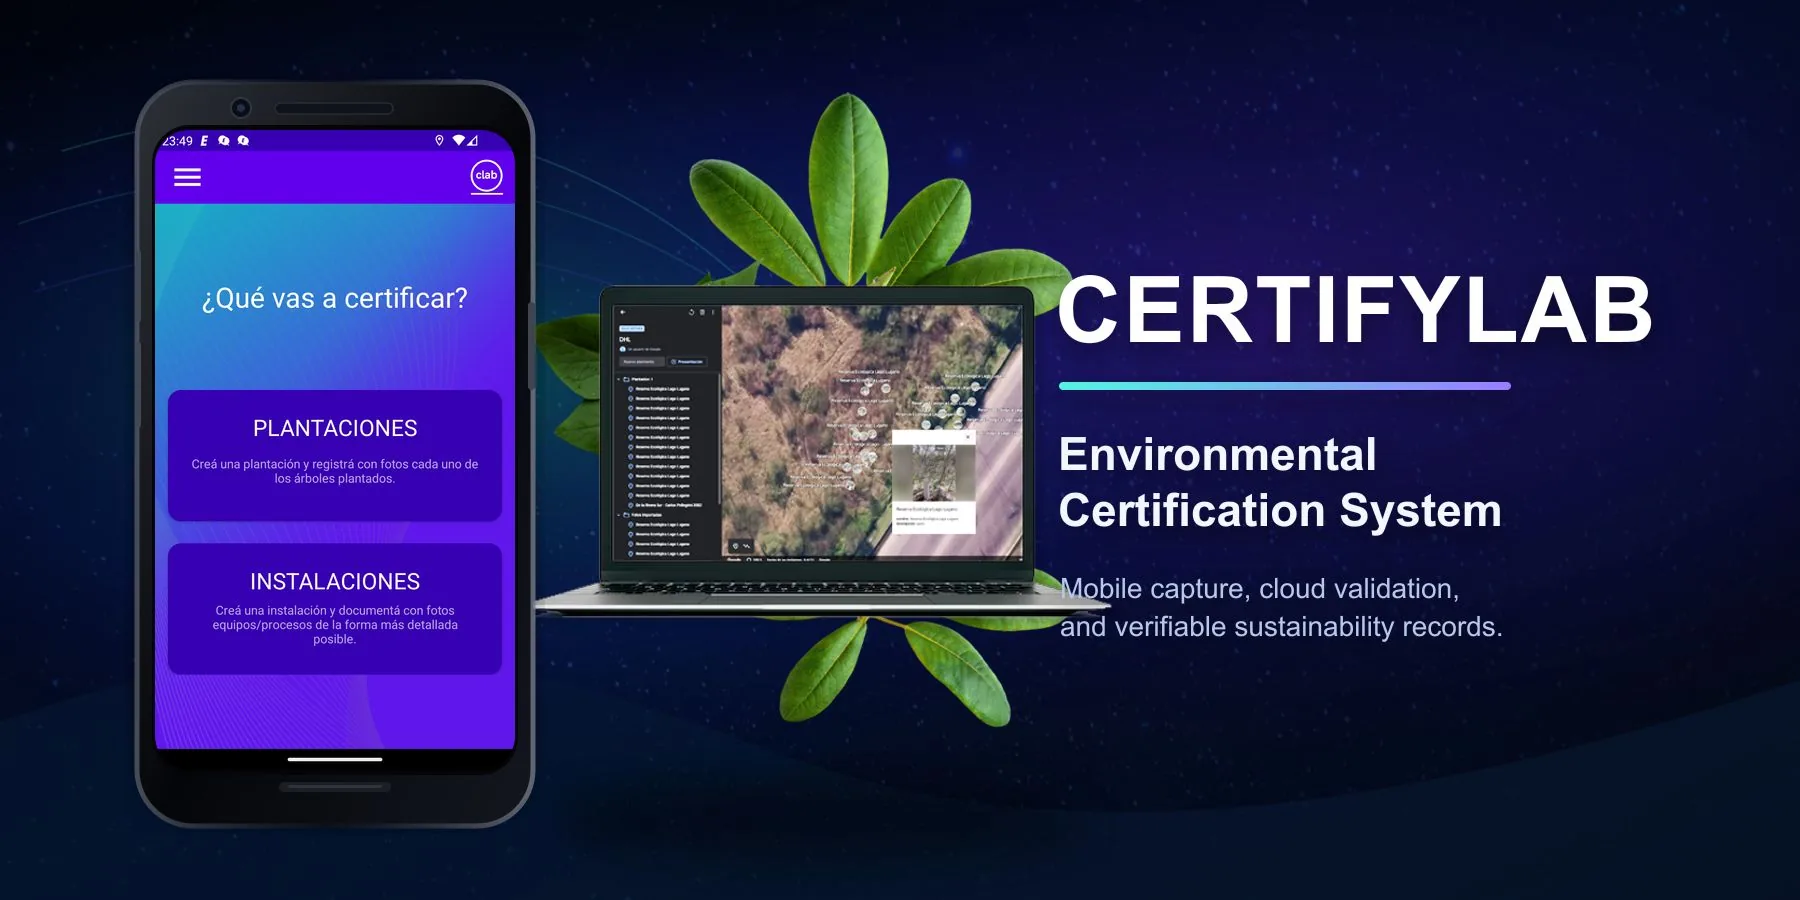
Task: Collapse the Fotos importantes folder in the tree
Action: click(618, 515)
